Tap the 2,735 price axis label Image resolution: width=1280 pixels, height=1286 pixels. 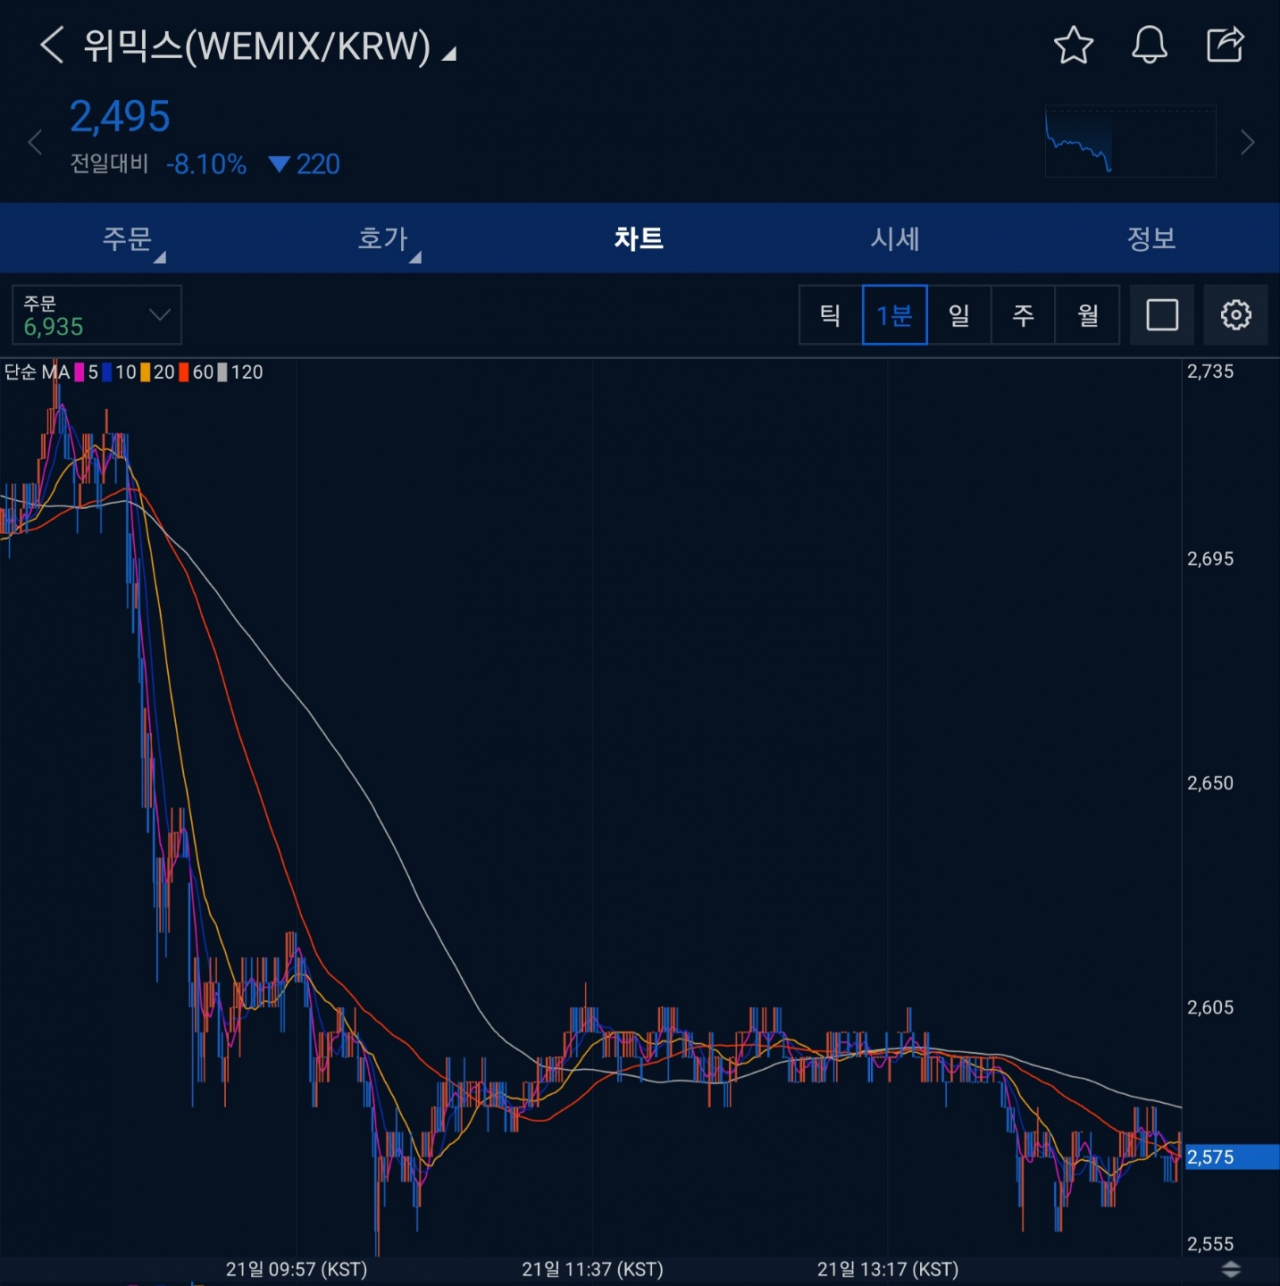[1210, 371]
